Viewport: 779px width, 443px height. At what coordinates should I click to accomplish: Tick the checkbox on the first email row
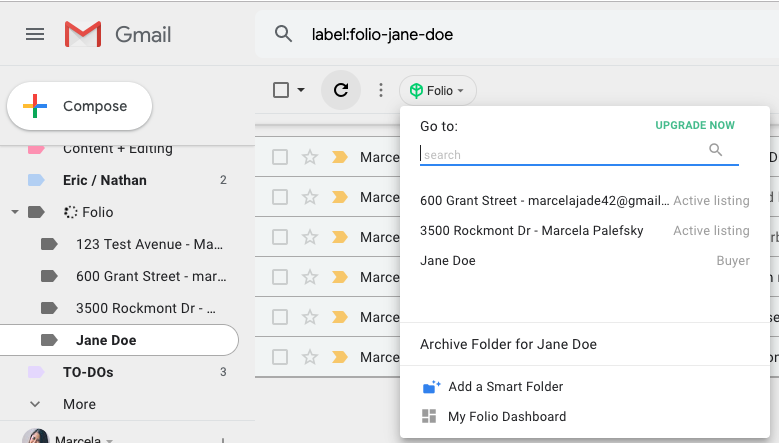[x=280, y=157]
